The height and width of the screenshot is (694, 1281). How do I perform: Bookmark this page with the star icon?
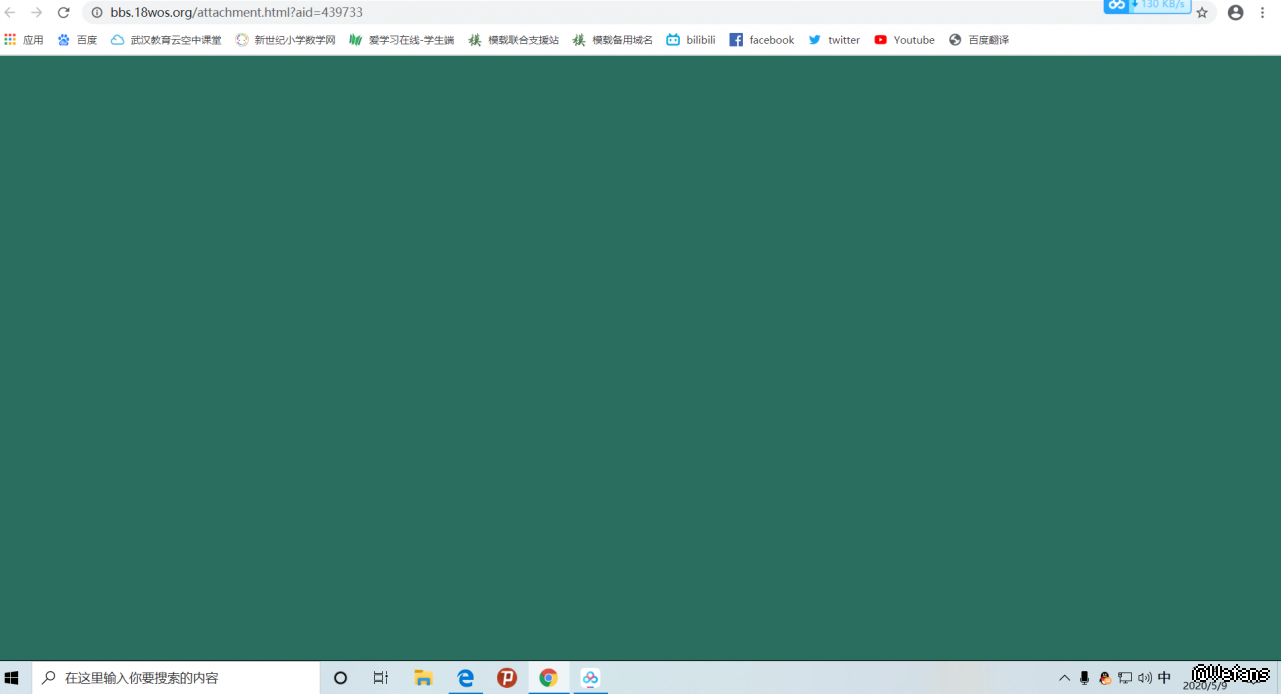[x=1202, y=13]
